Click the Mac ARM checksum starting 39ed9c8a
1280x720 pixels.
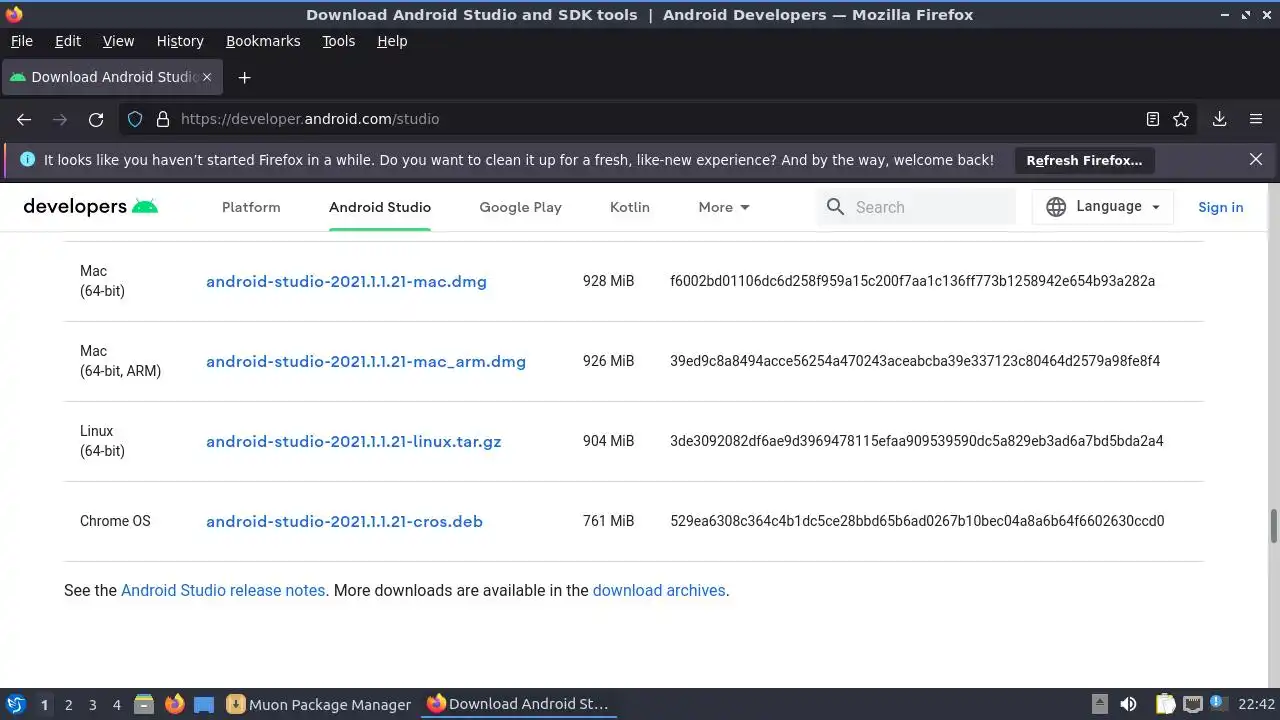[x=915, y=361]
